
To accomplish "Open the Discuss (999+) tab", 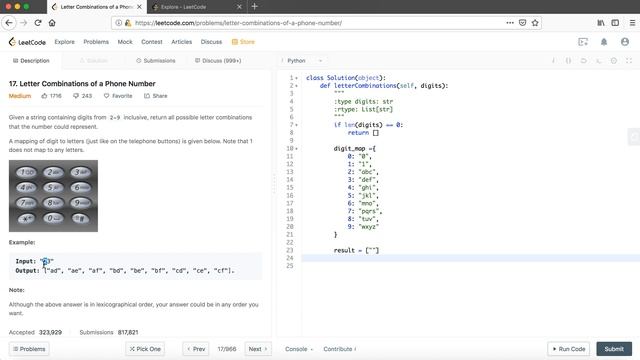I will 218,60.
